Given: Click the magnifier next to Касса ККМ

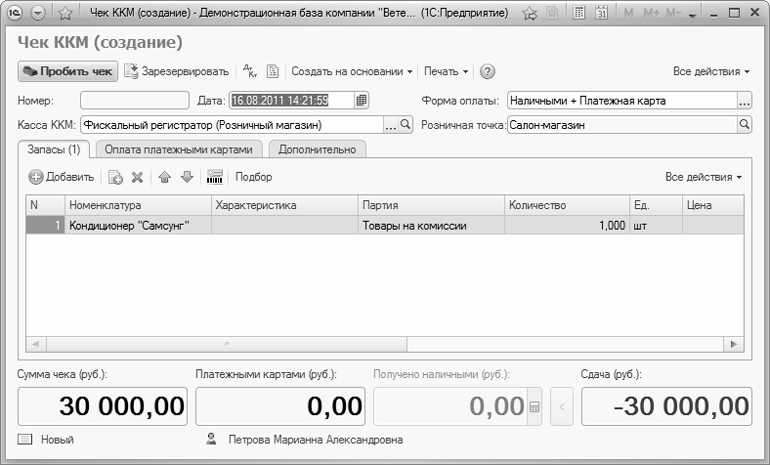Looking at the screenshot, I should [x=406, y=125].
